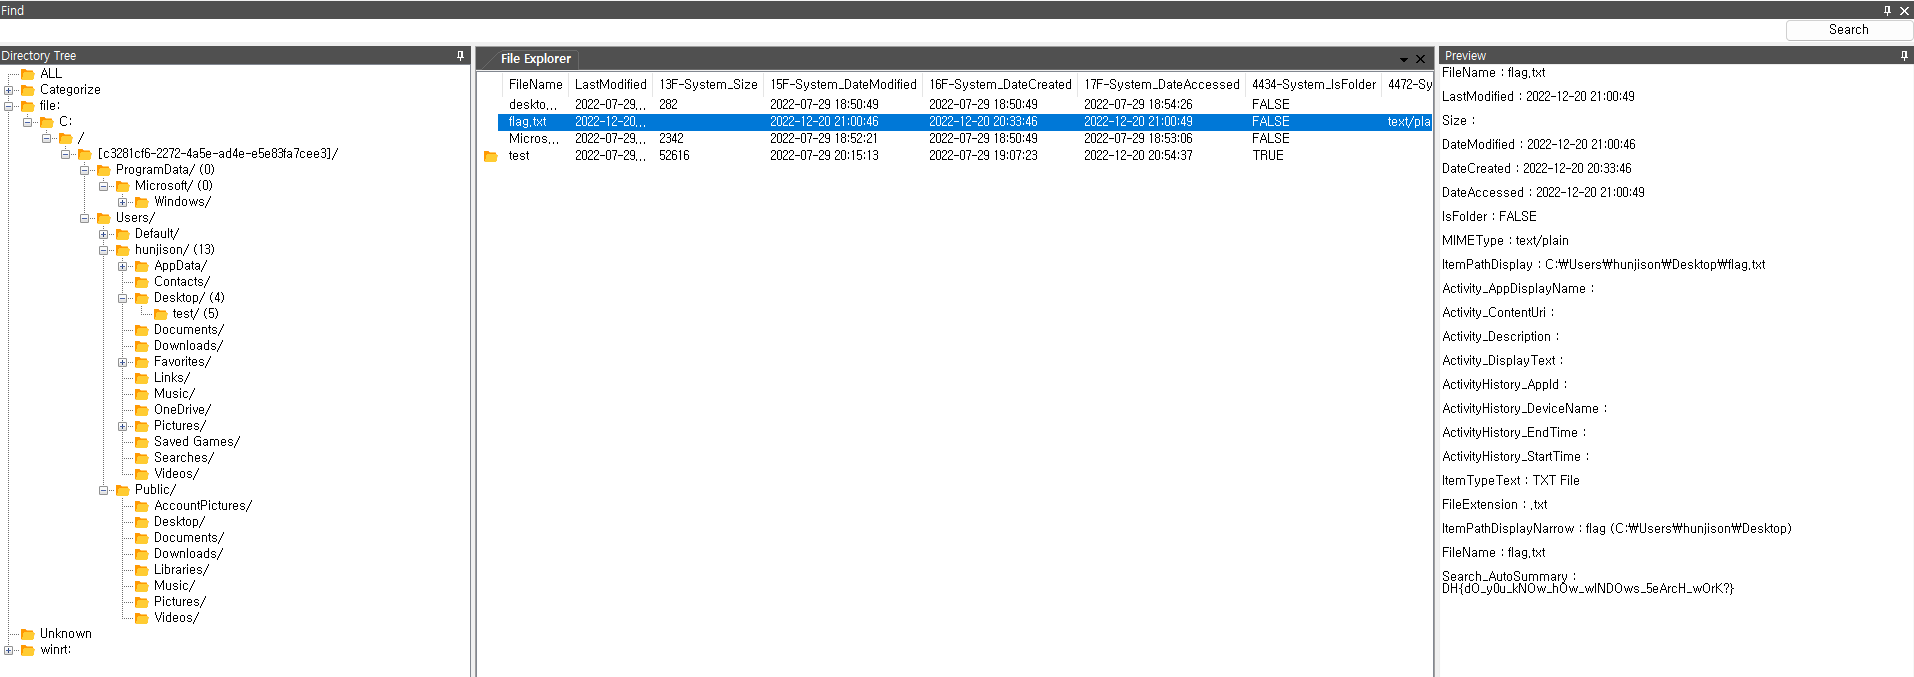Expand the Categorize node

9,90
